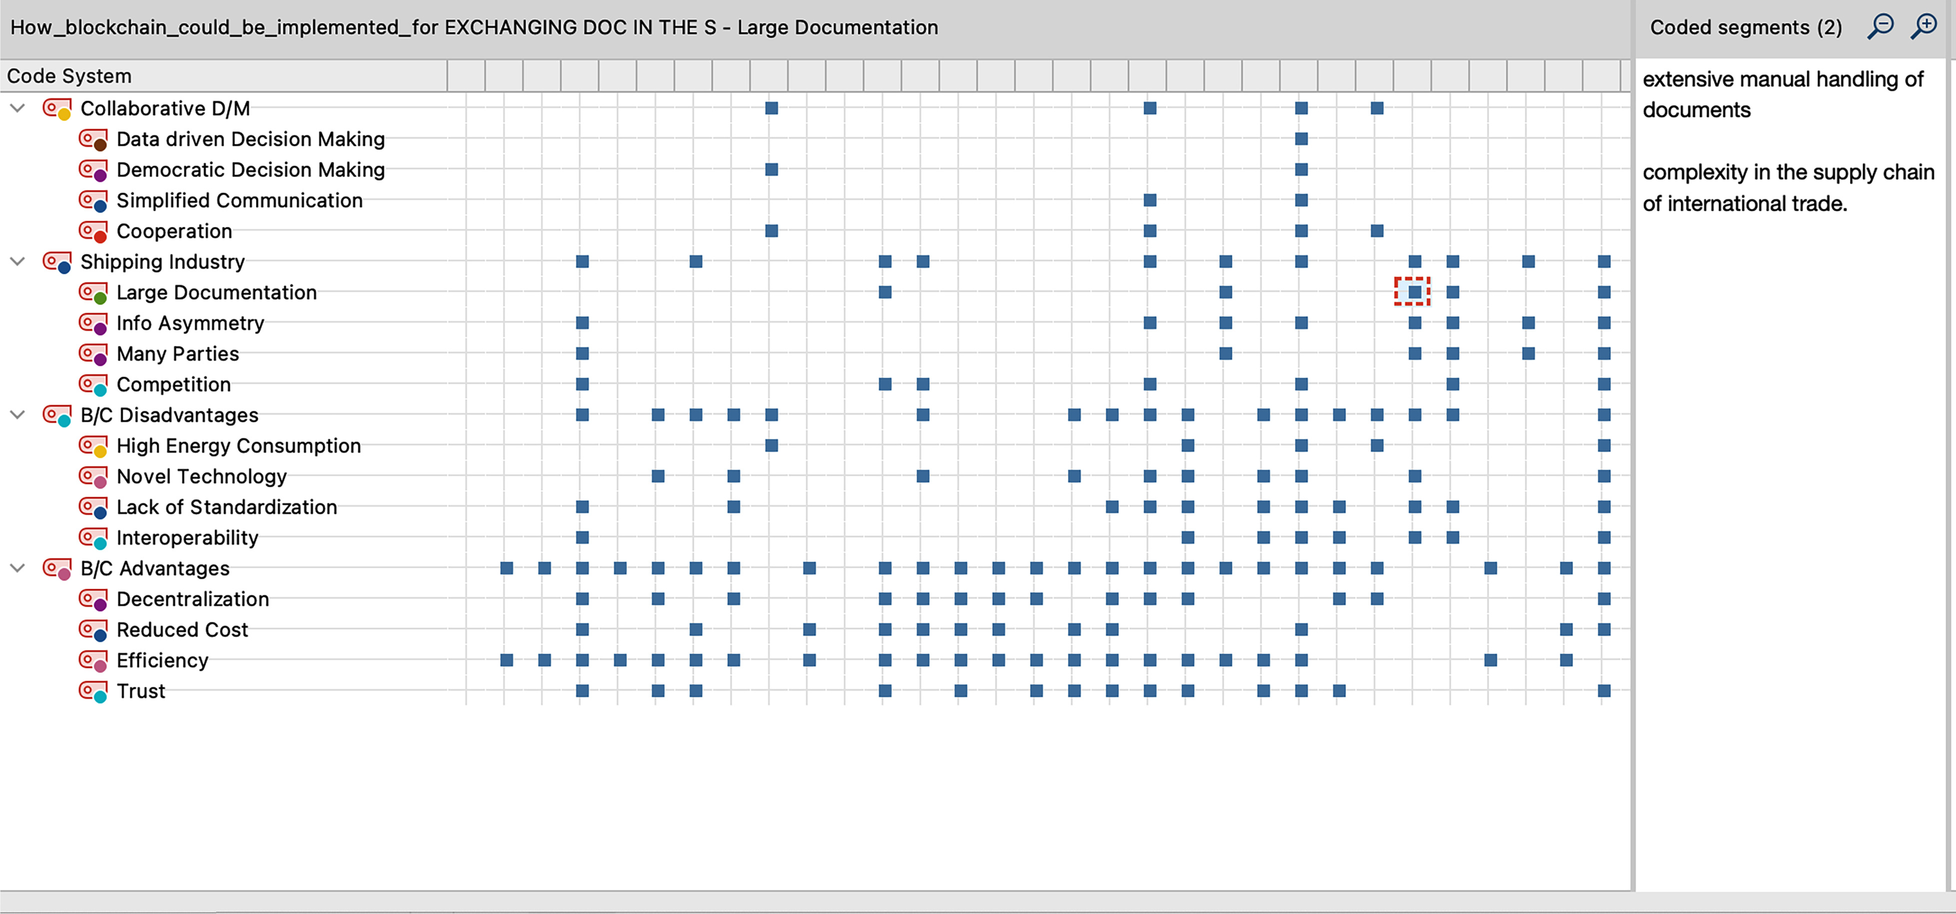Click the Democratic Decision Making code icon
The image size is (1956, 914).
pos(93,170)
